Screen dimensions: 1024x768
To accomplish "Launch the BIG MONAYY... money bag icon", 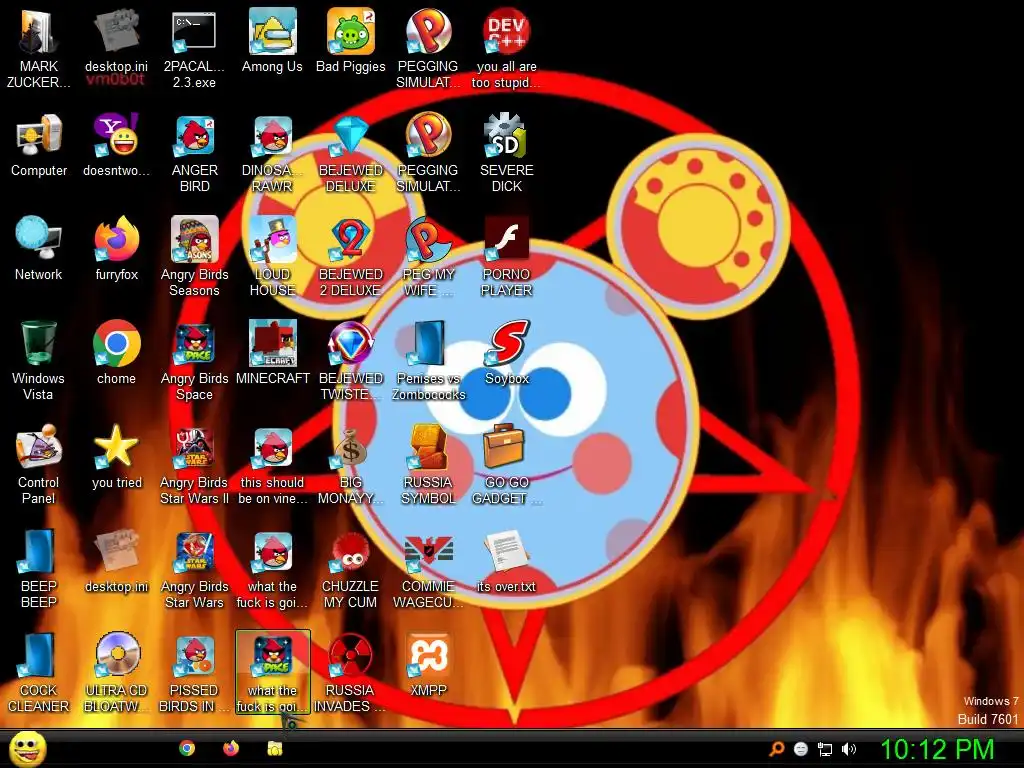I will point(351,465).
